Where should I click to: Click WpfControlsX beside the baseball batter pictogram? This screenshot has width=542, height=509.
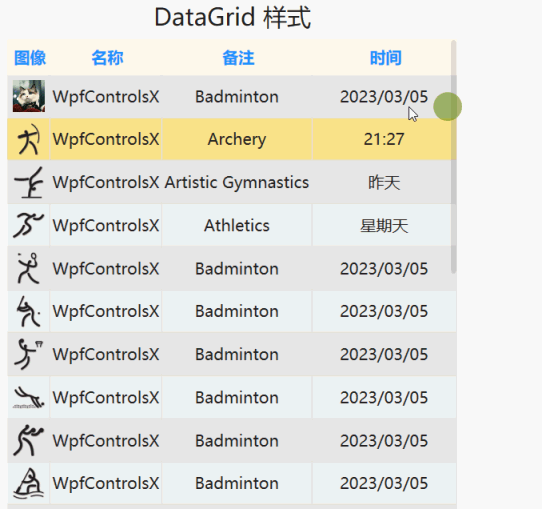(106, 311)
